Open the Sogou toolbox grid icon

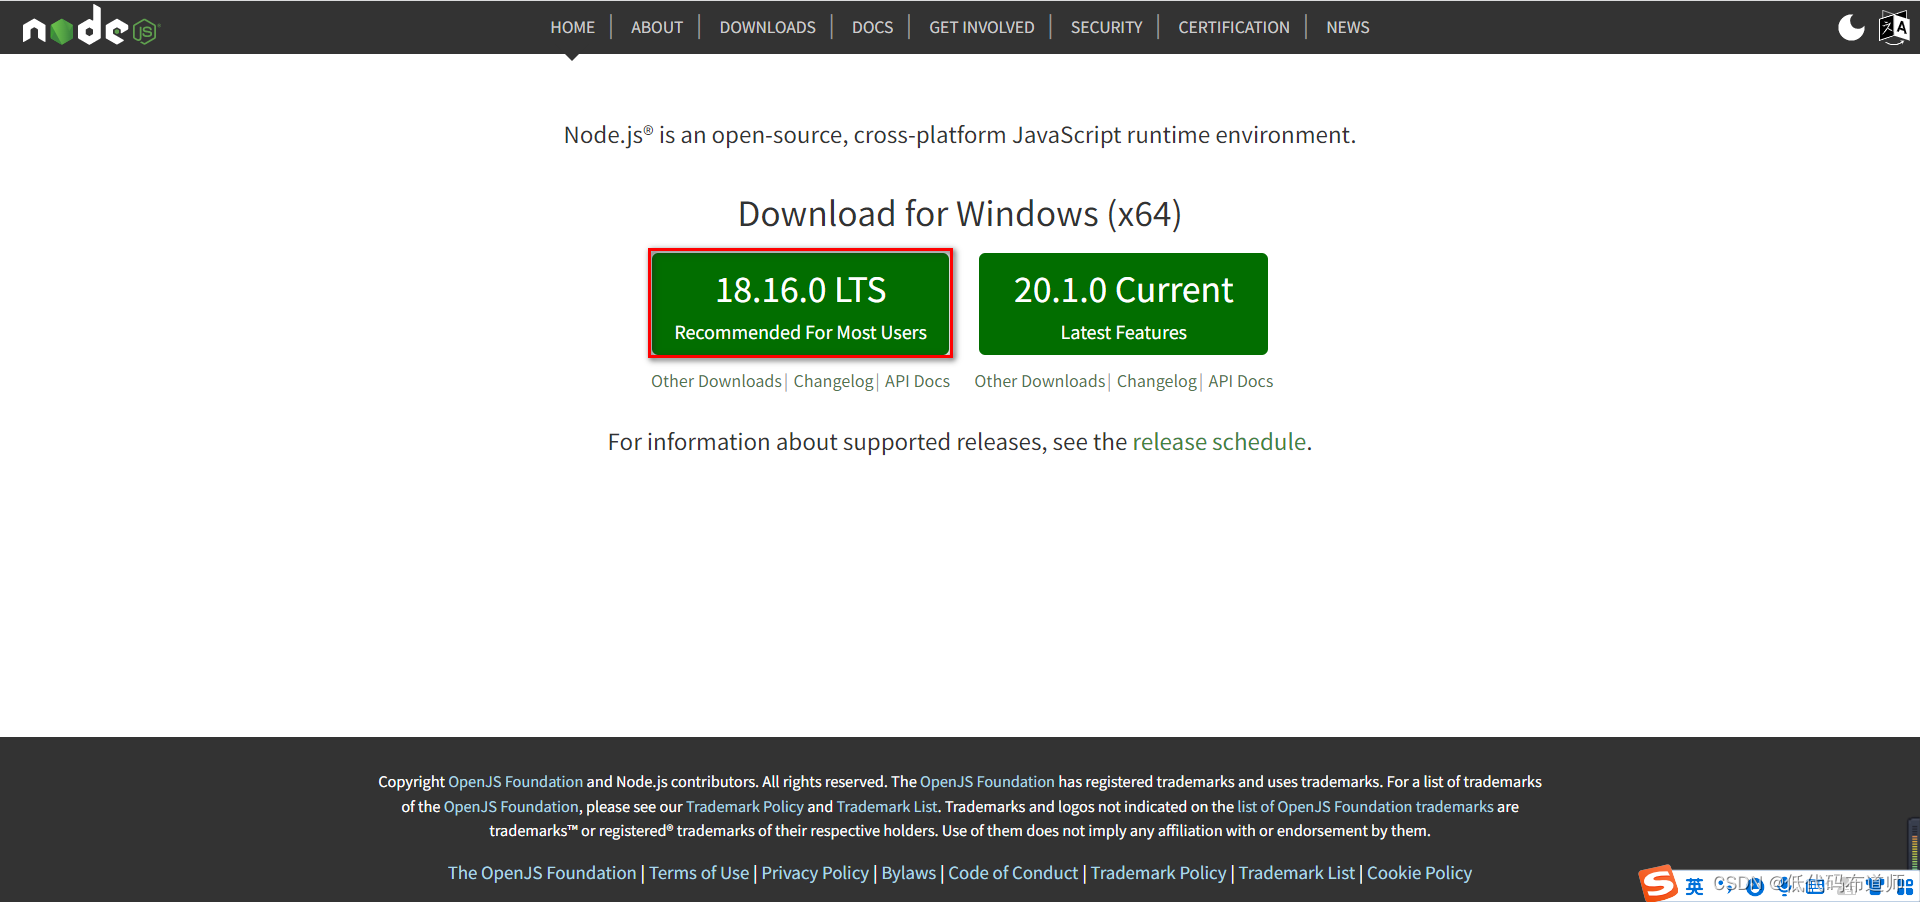(x=1905, y=886)
